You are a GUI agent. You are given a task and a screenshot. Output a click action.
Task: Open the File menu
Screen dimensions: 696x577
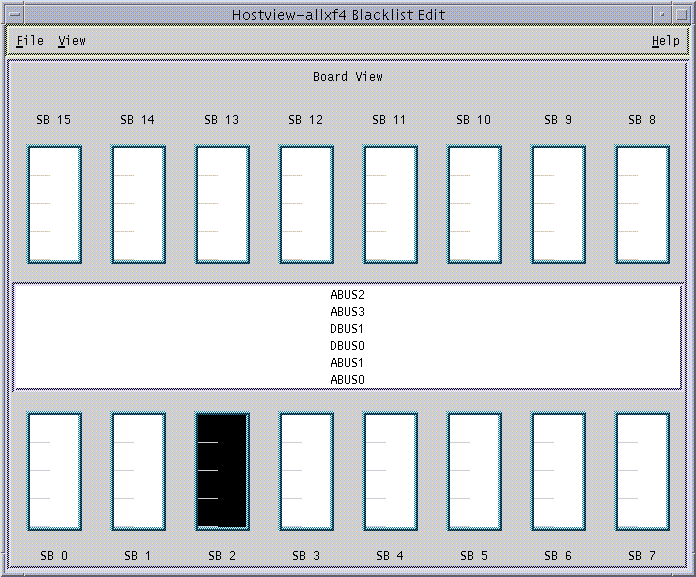(30, 41)
